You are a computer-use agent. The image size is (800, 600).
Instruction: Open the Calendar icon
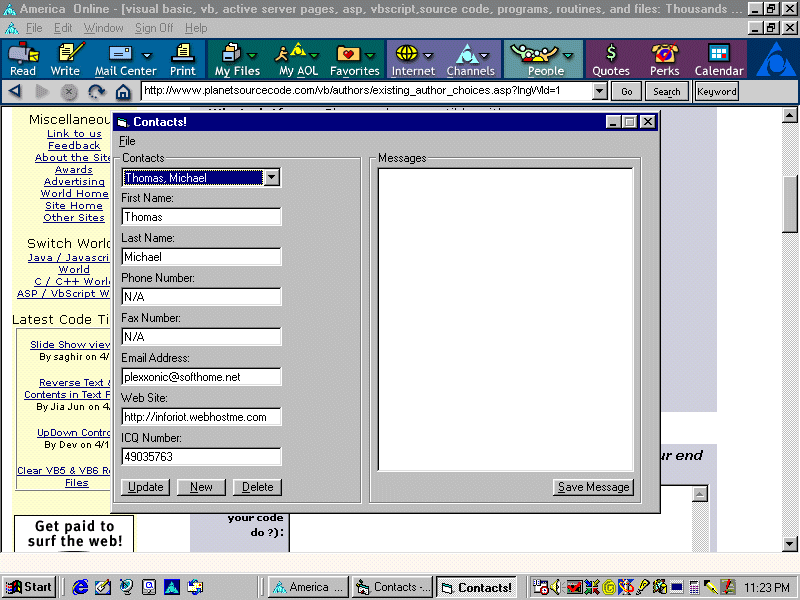pyautogui.click(x=719, y=59)
